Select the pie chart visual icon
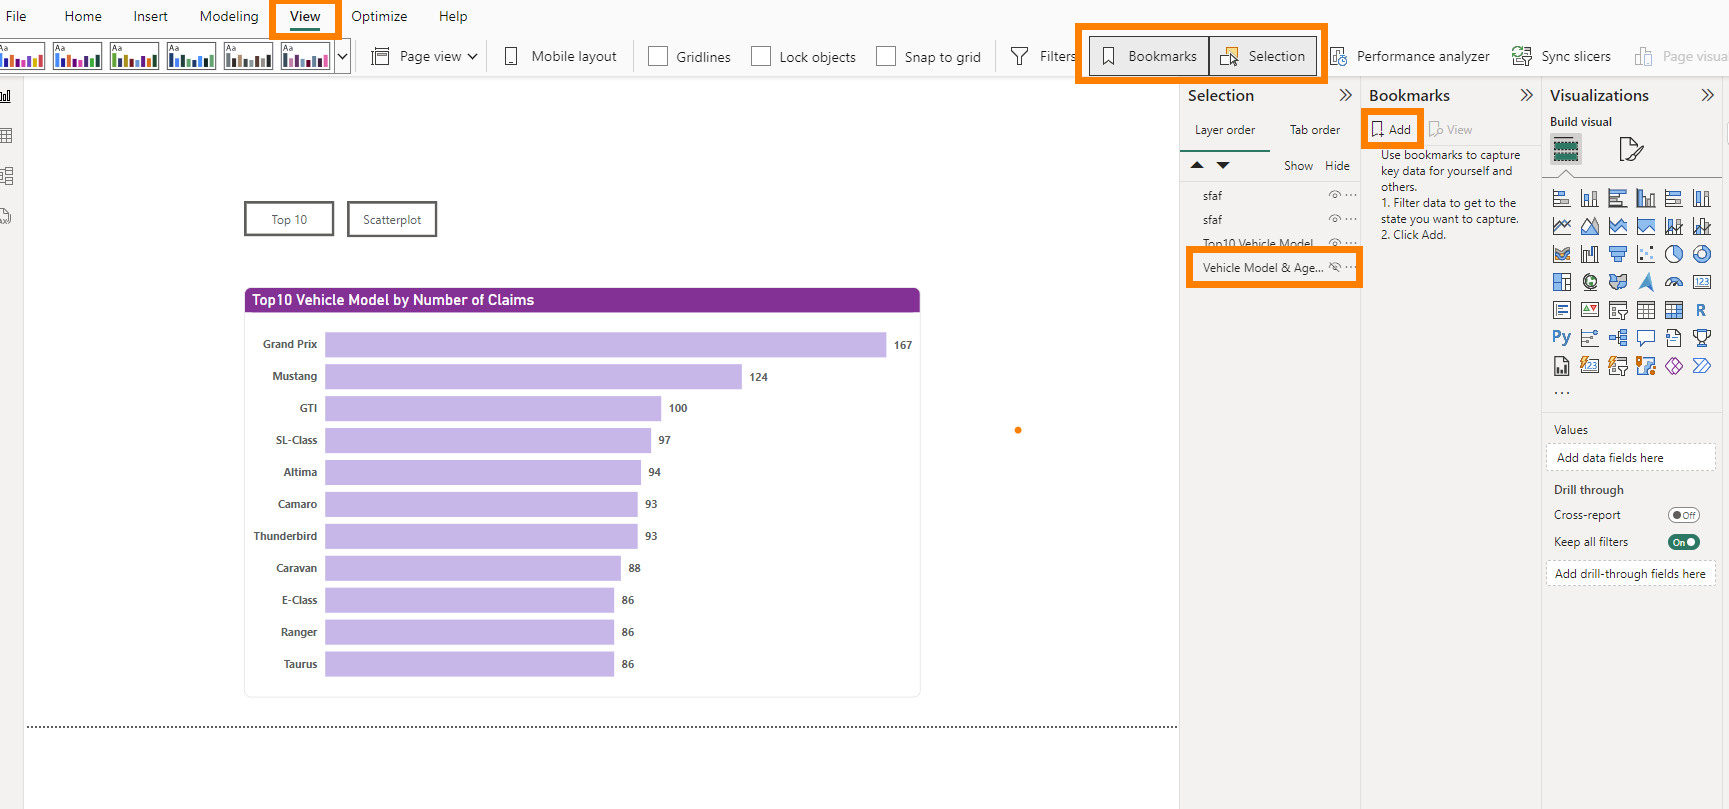 [1674, 254]
